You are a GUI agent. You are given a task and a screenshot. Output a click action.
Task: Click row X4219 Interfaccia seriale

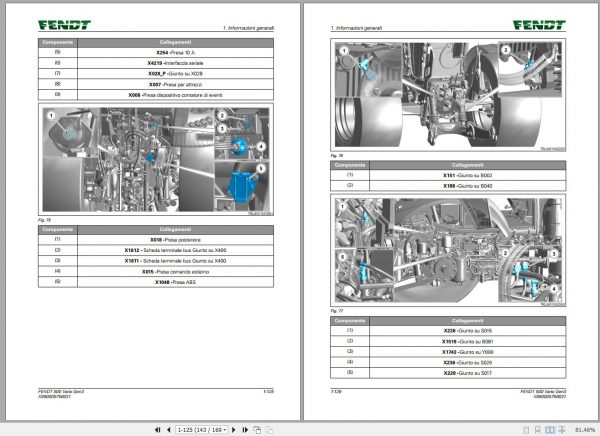point(156,63)
